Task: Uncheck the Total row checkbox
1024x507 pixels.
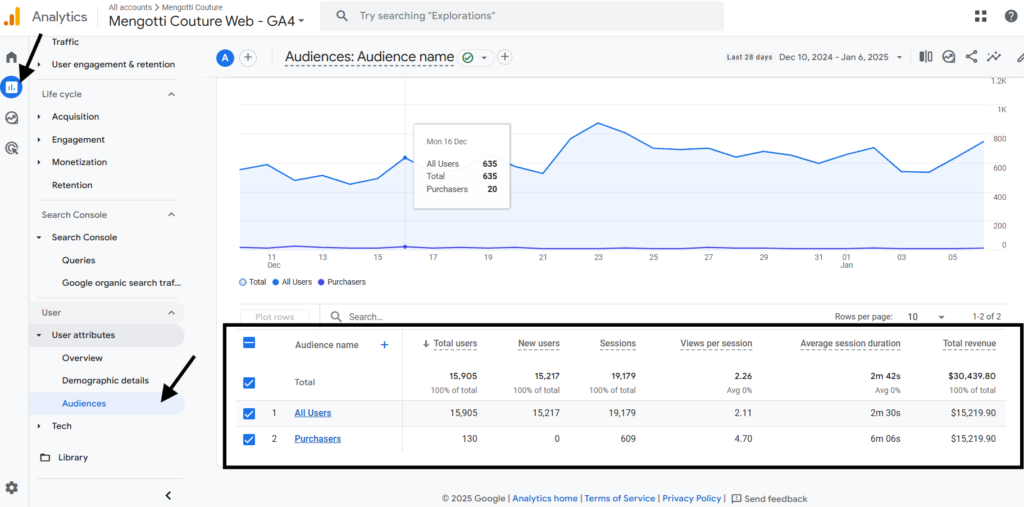Action: coord(249,383)
